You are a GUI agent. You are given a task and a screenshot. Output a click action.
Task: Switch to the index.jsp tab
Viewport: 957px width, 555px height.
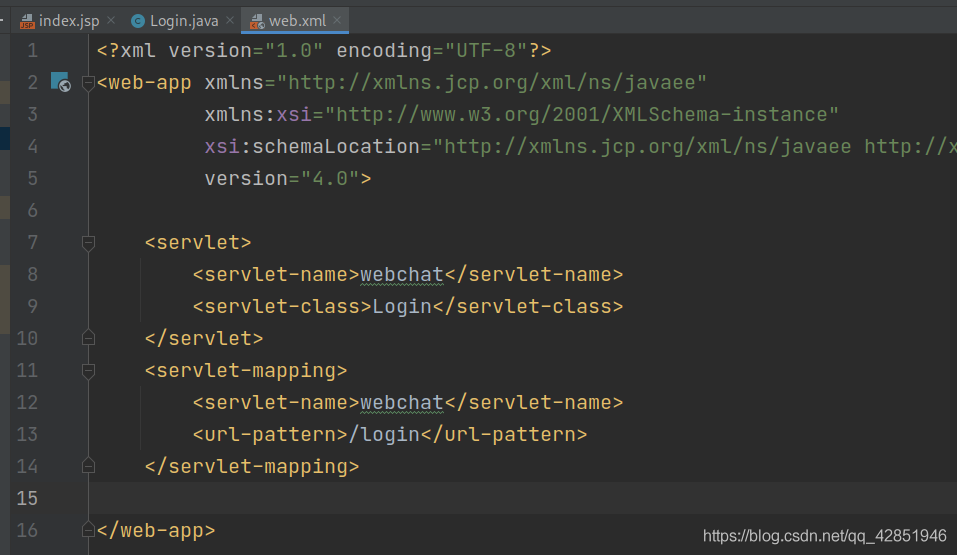68,21
